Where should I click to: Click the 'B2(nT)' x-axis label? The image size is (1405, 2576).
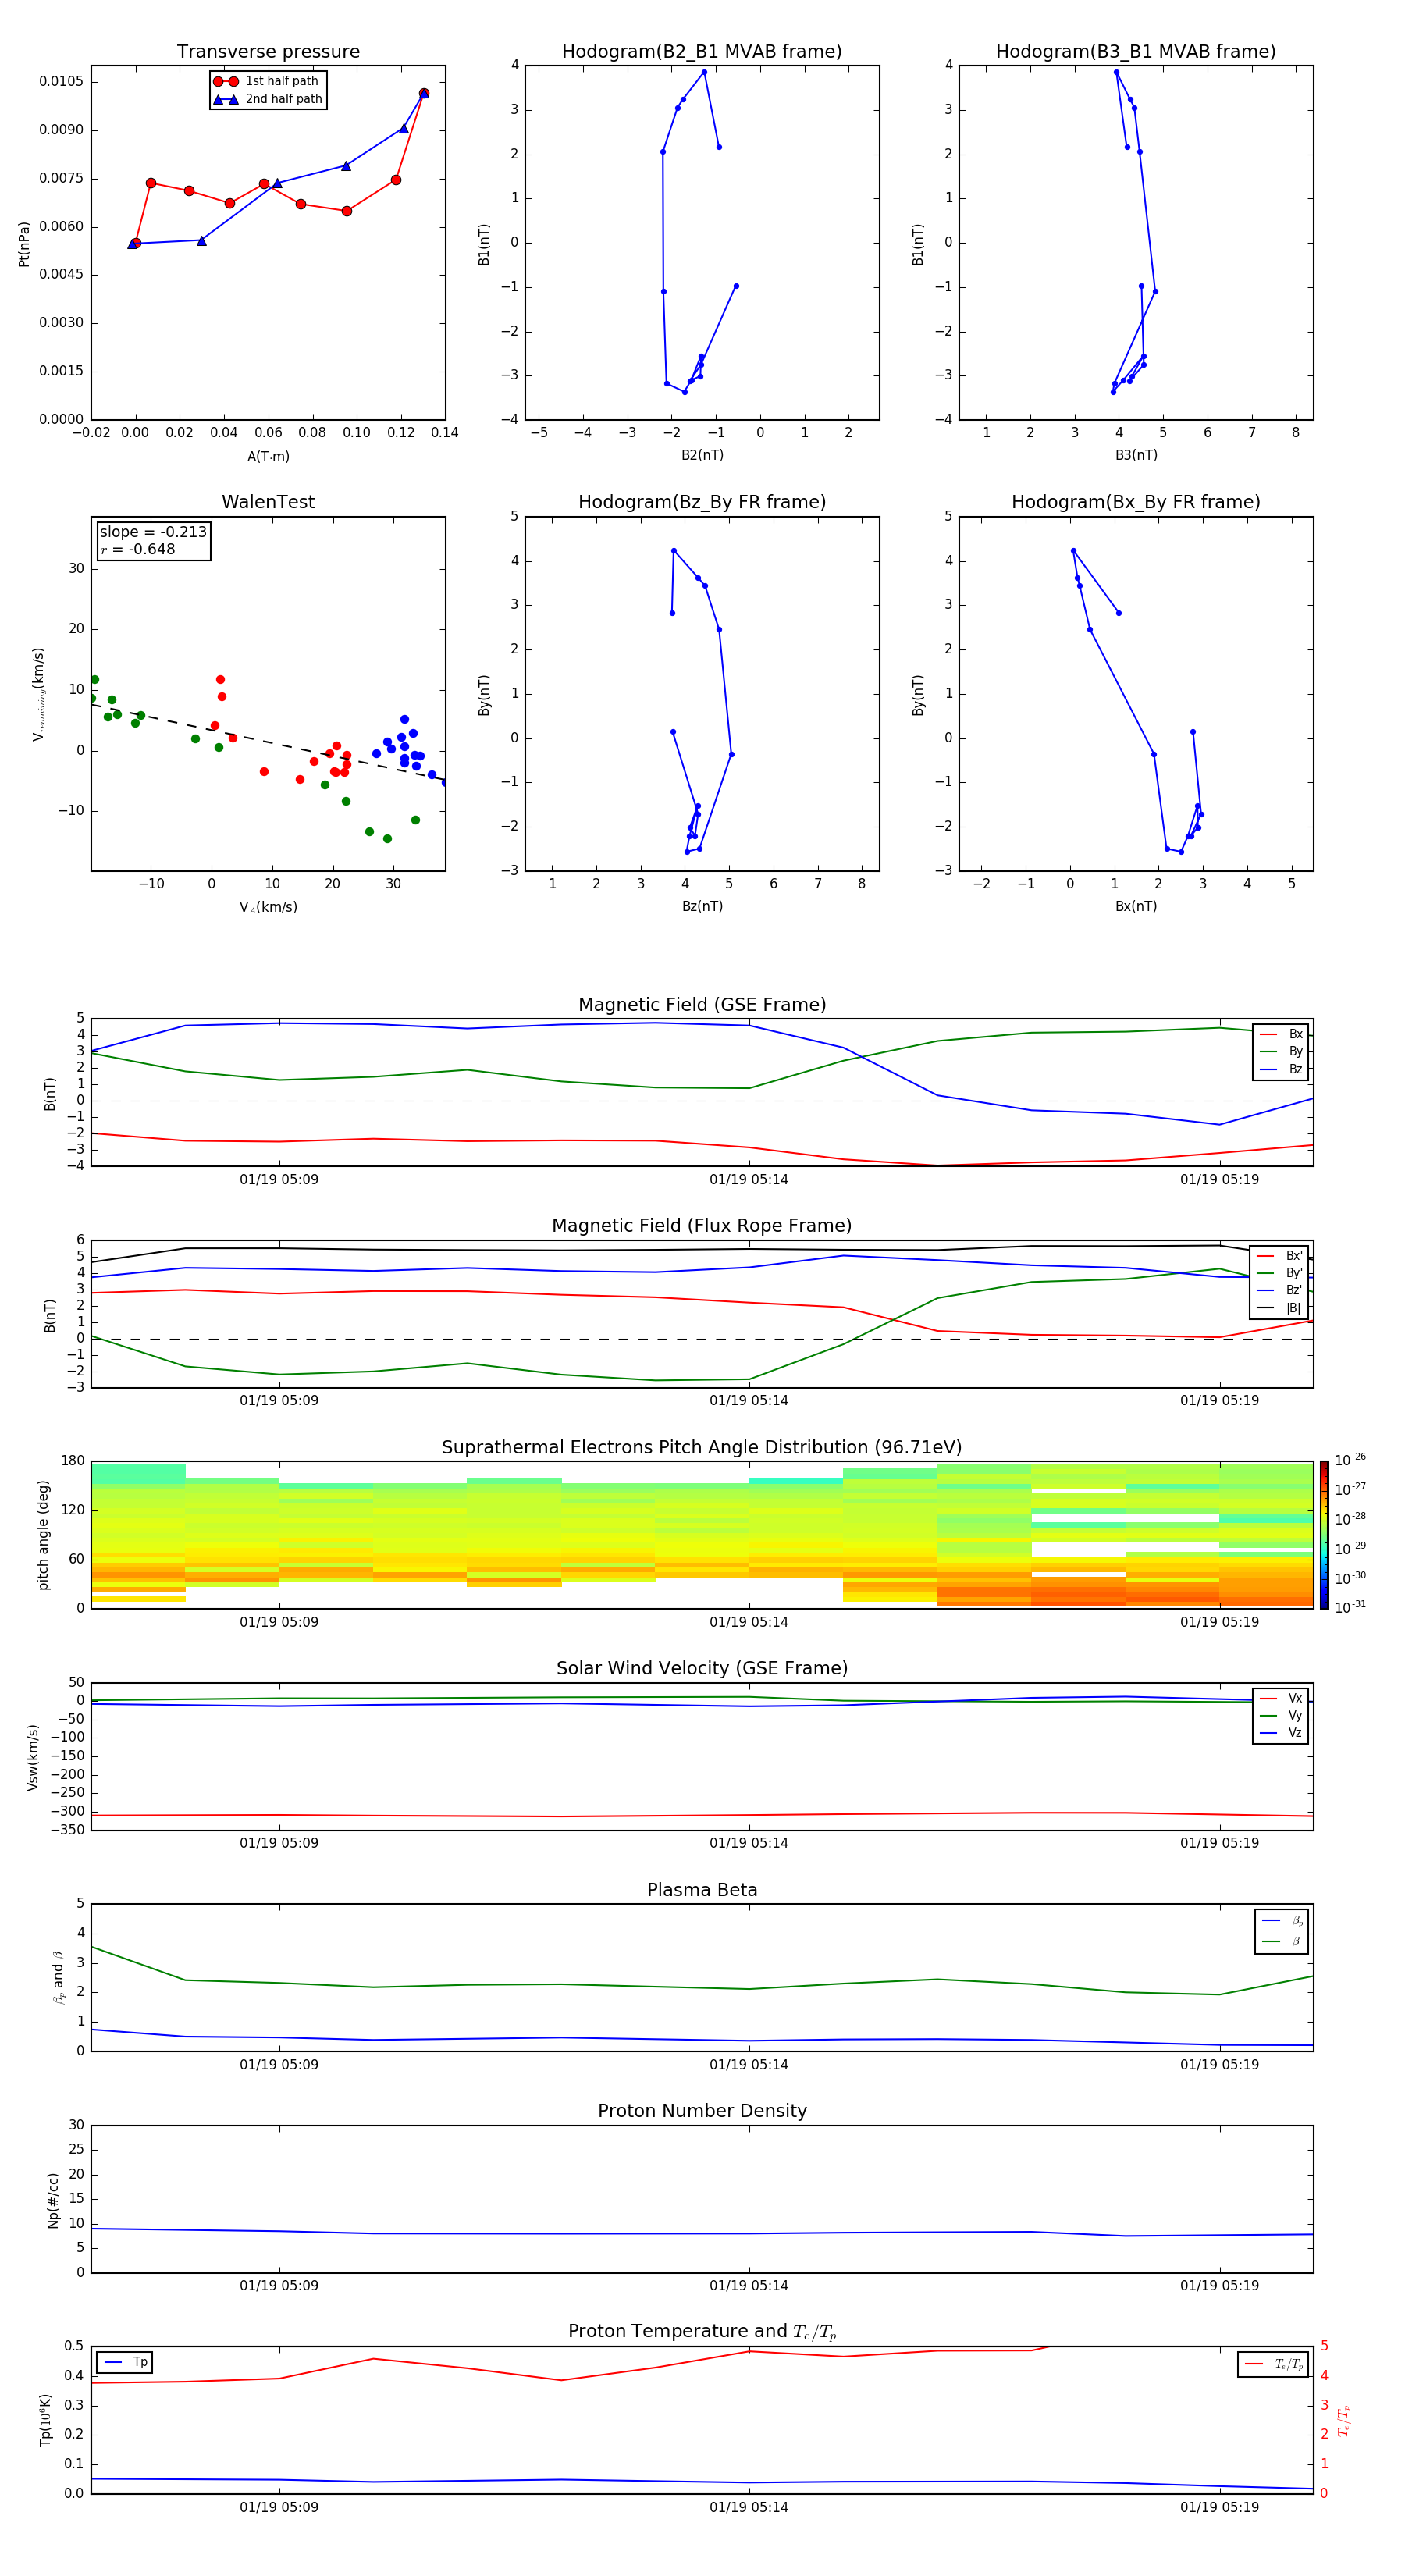click(702, 455)
